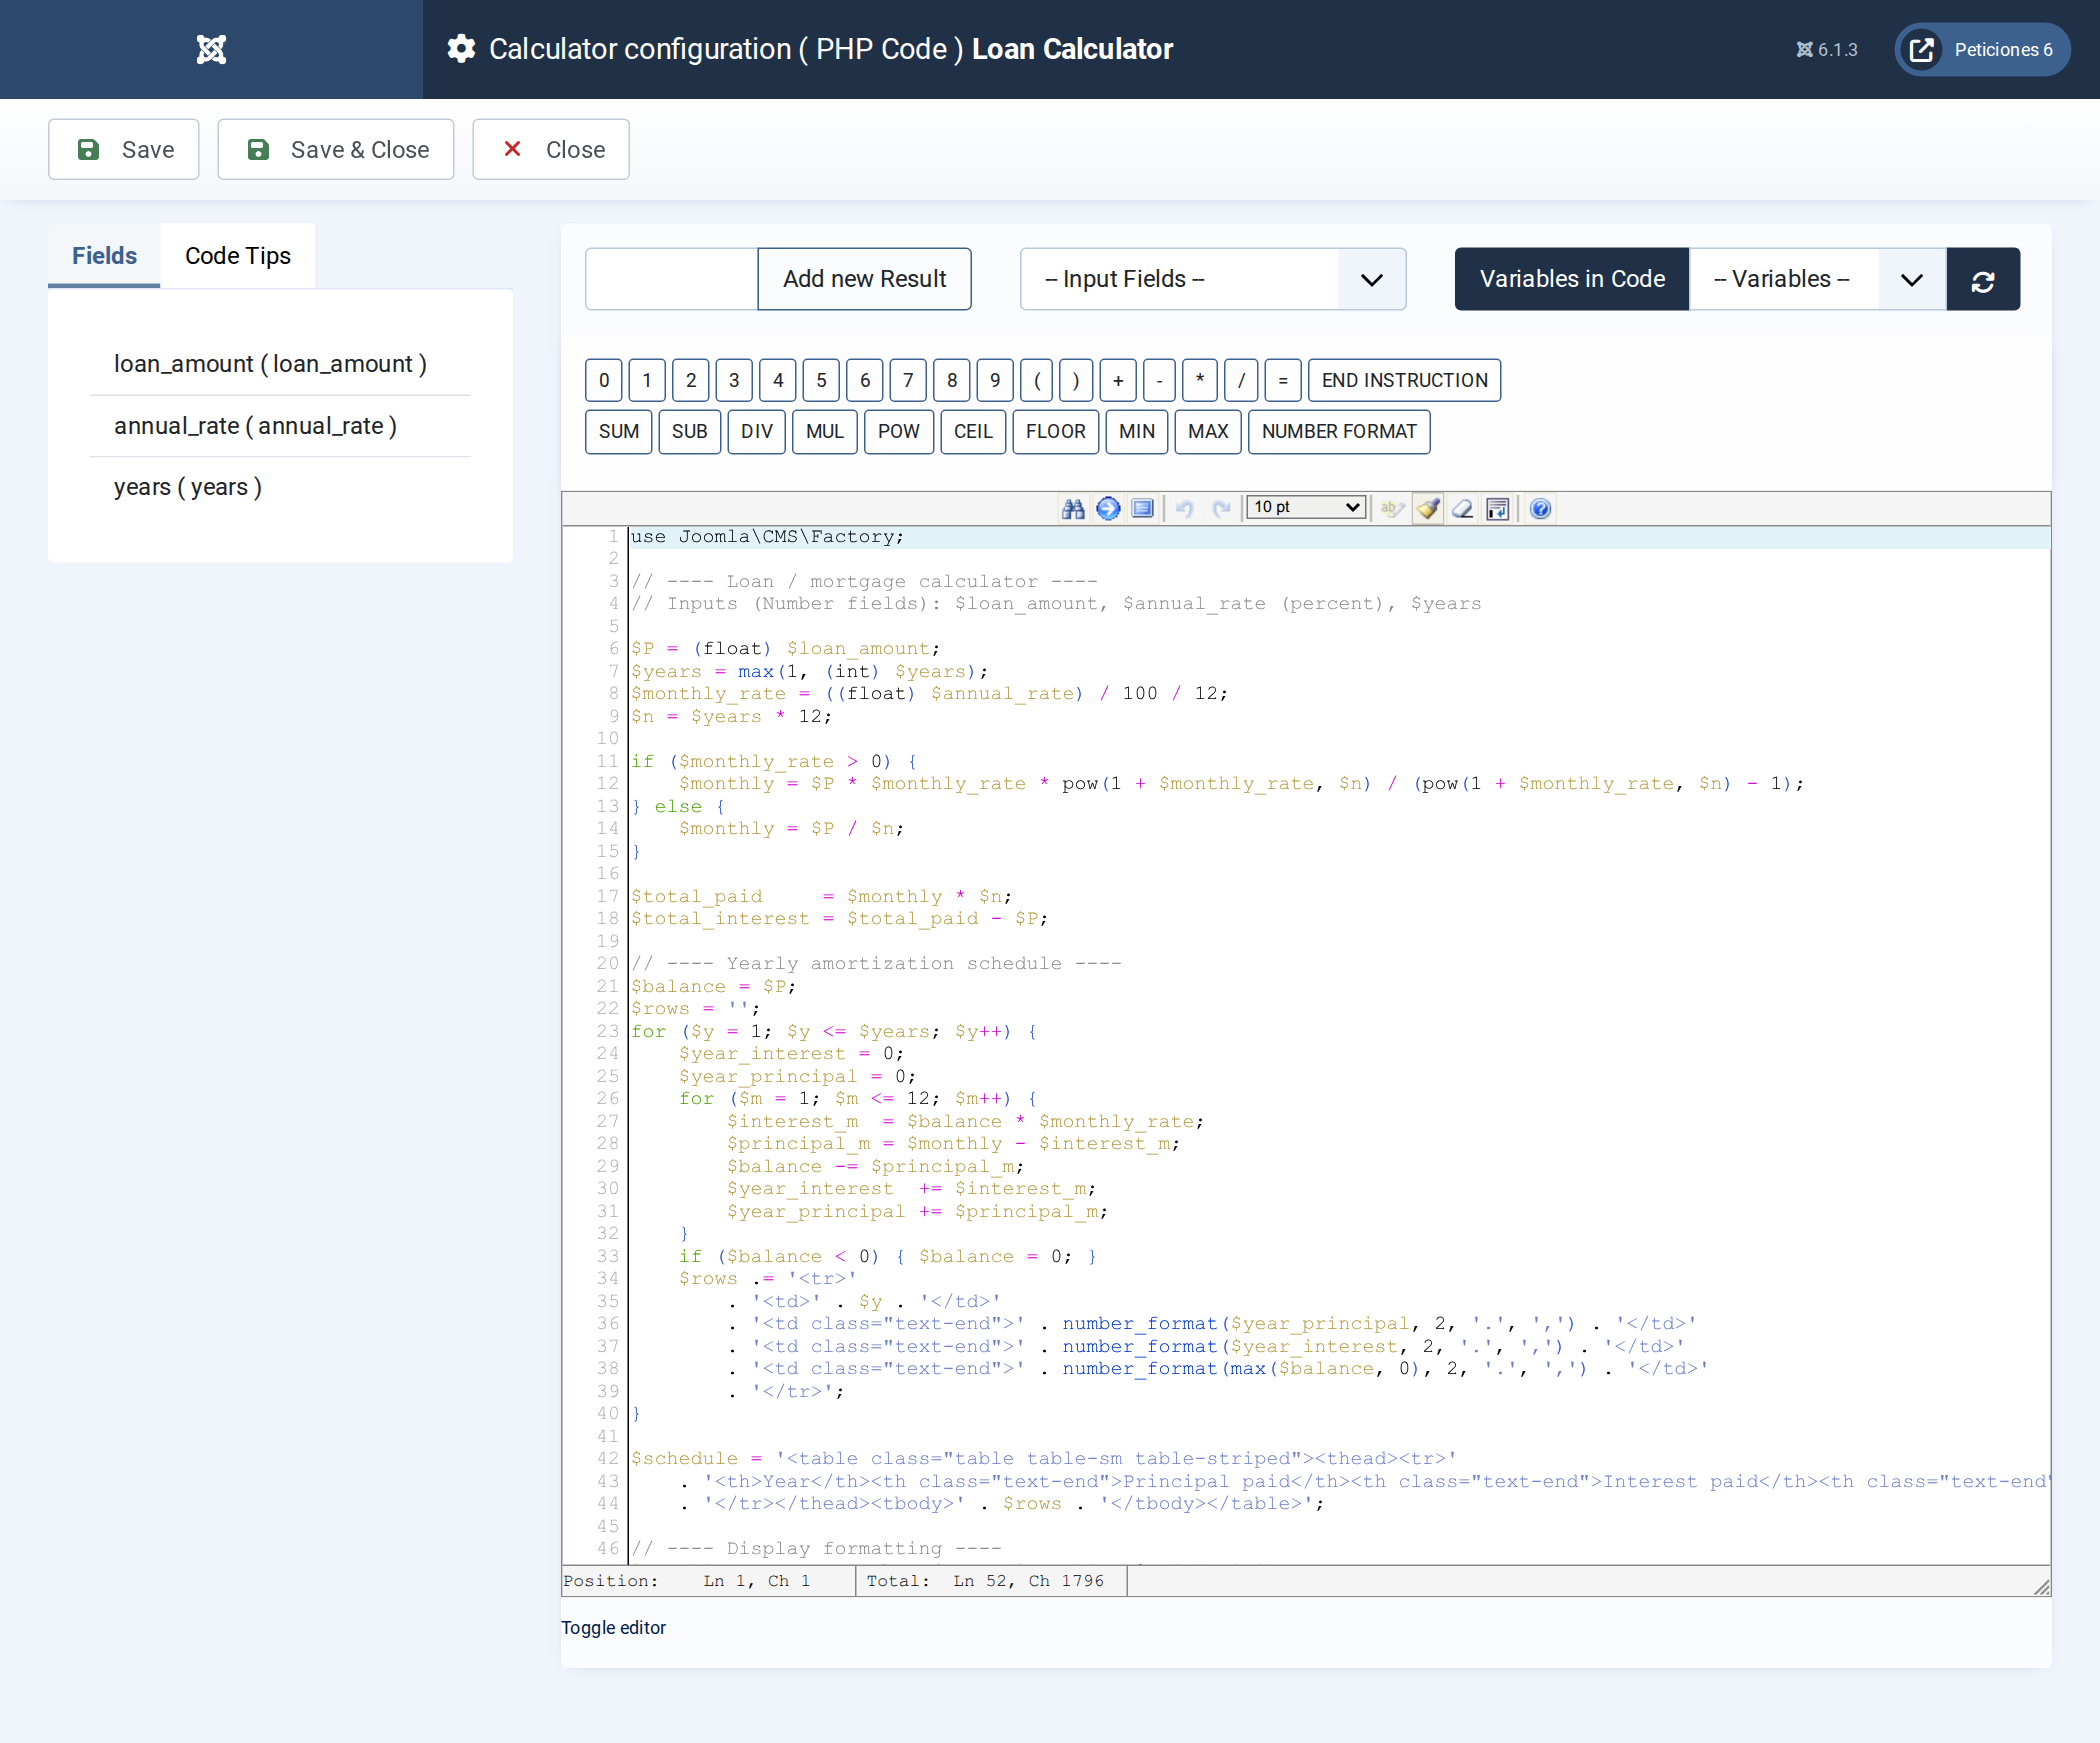Image resolution: width=2100 pixels, height=1743 pixels.
Task: Open the Input Fields dropdown
Action: tap(1213, 279)
